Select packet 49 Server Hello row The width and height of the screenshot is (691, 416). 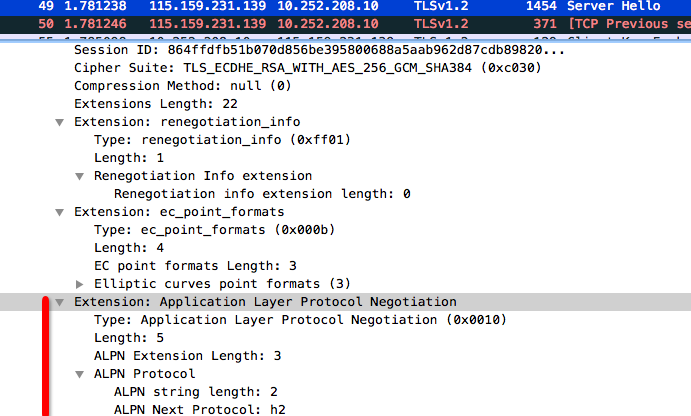pos(346,6)
